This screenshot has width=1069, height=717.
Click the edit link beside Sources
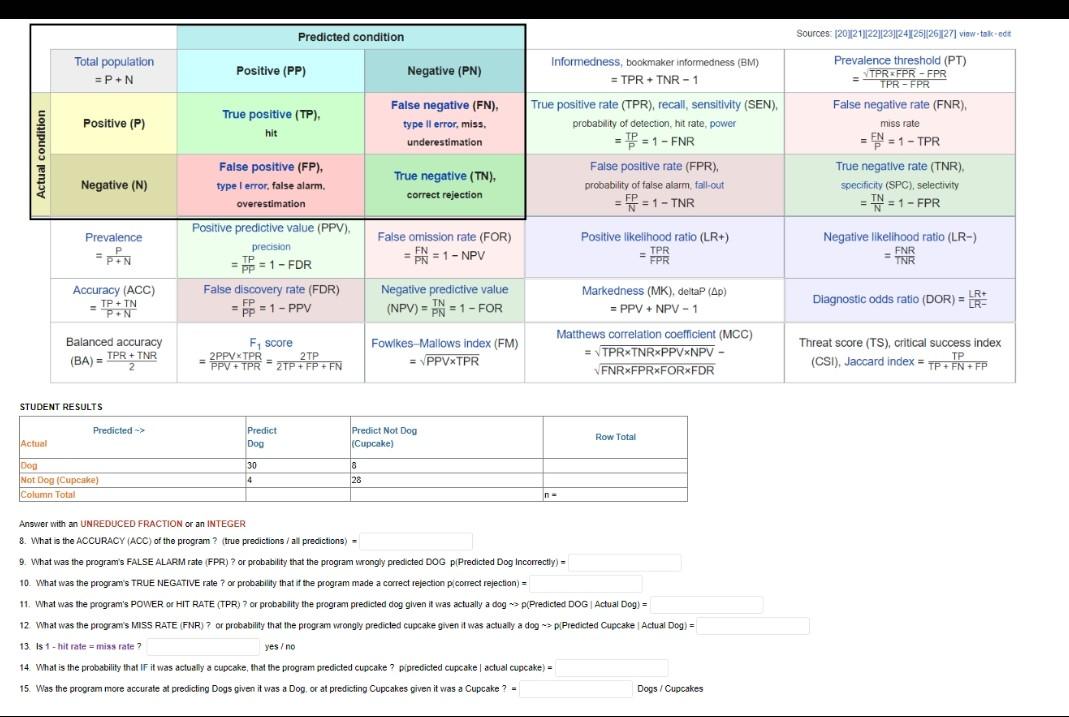pyautogui.click(x=1004, y=33)
